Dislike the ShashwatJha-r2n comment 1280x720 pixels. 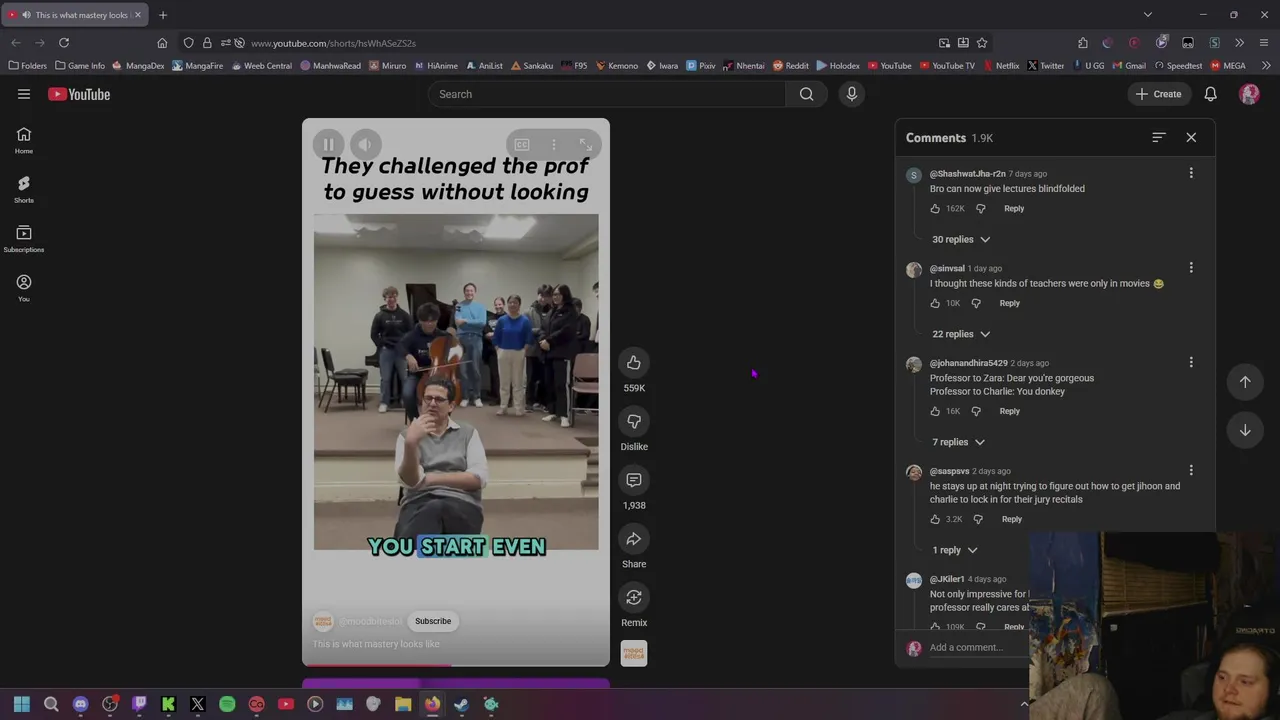[x=980, y=209]
